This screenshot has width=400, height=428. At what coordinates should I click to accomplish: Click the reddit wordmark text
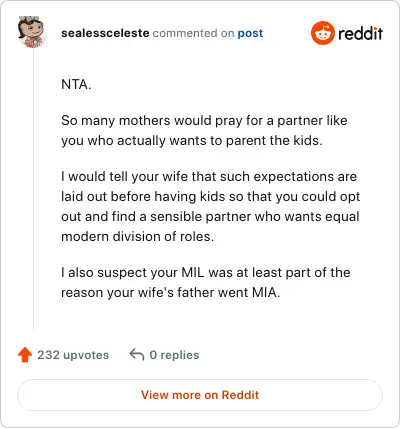tap(360, 33)
